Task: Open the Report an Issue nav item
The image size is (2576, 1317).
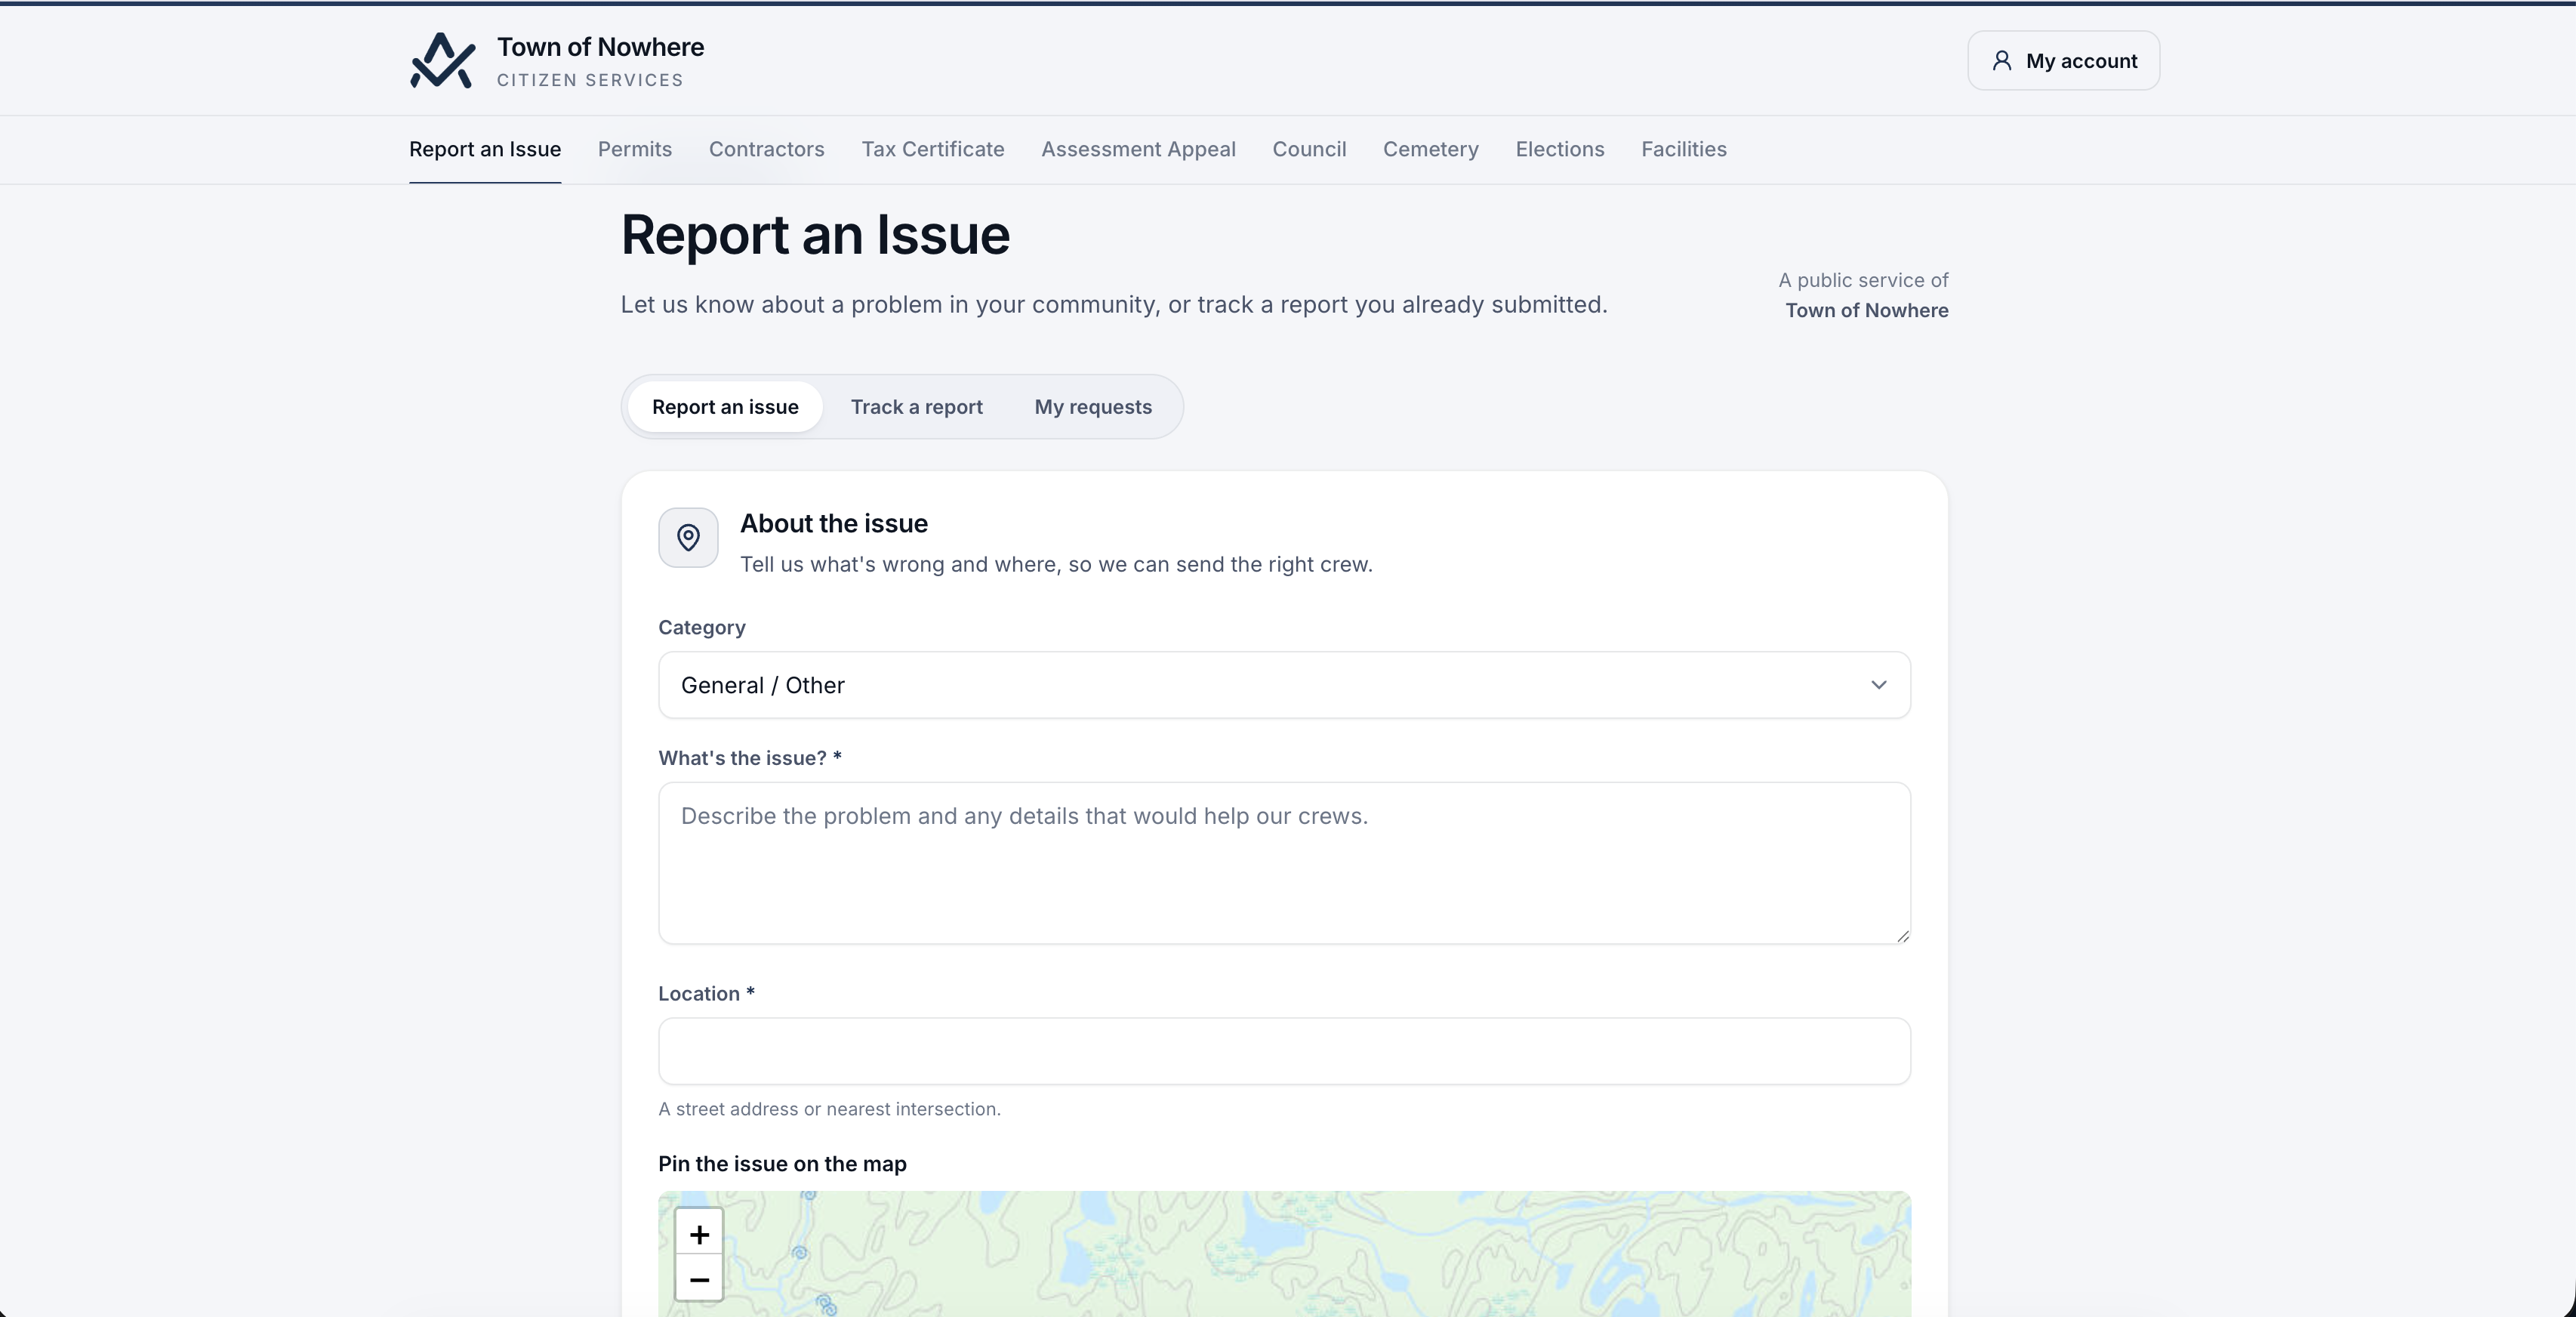Action: pos(485,149)
